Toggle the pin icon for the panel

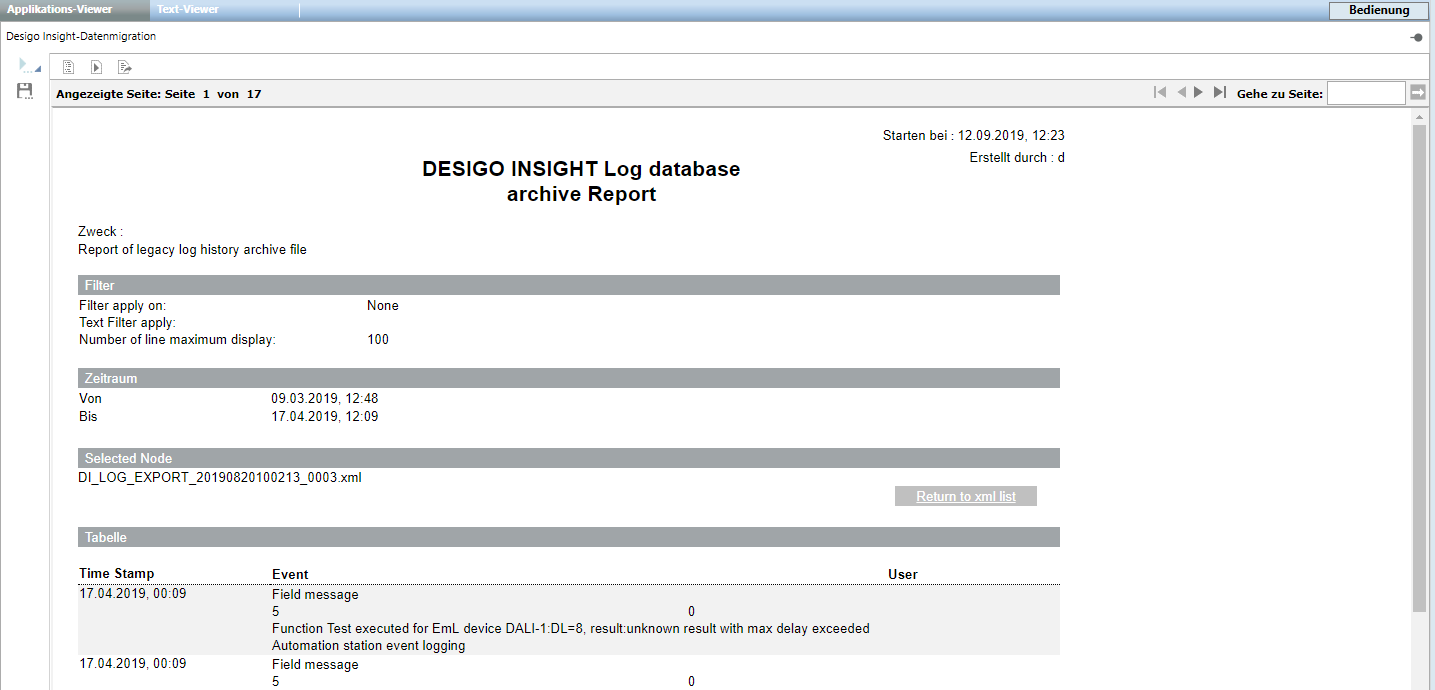[x=1416, y=37]
